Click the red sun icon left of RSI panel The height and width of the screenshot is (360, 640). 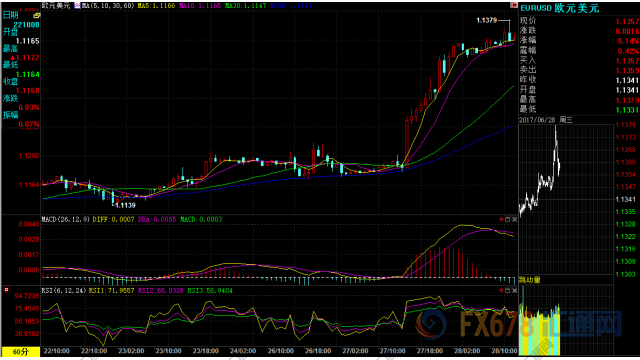7,290
